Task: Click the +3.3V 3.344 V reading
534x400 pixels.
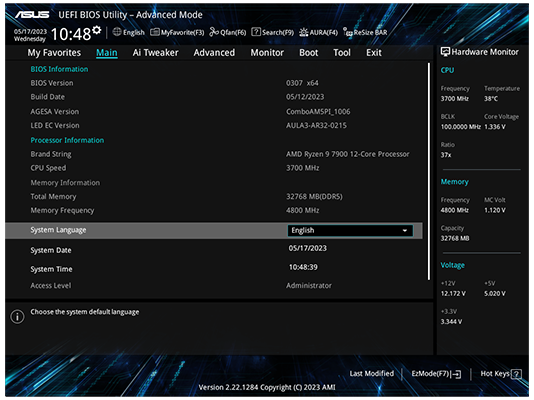Action: click(451, 322)
